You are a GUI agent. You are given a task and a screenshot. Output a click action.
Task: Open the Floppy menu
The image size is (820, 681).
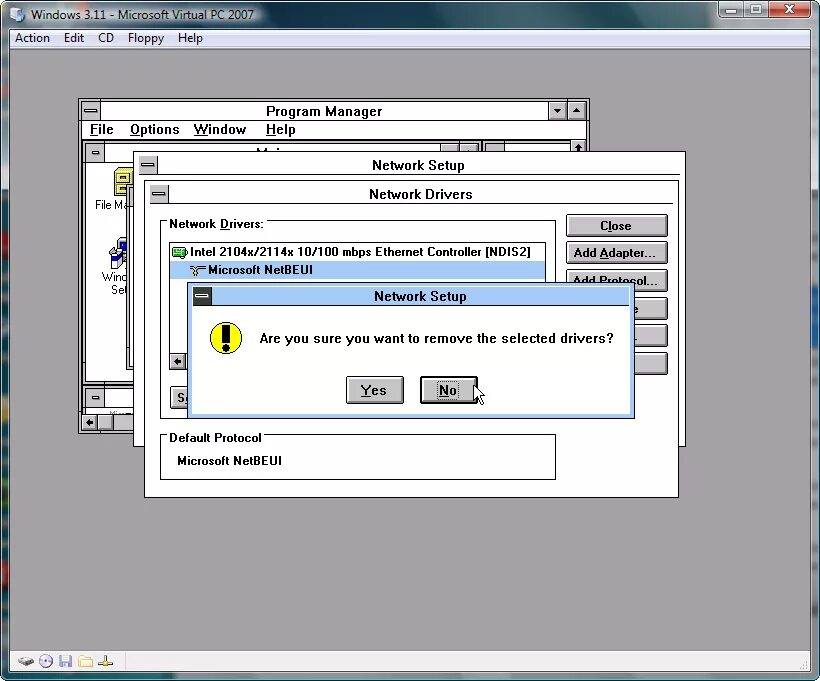coord(146,38)
